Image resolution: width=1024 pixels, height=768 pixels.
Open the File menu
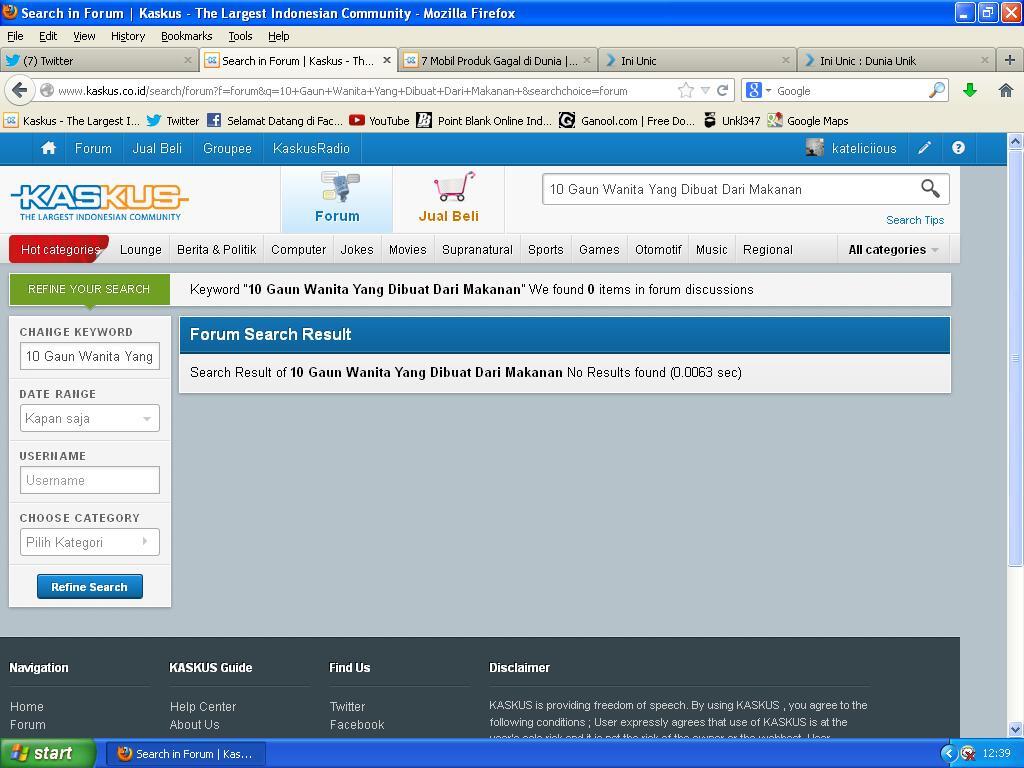tap(15, 36)
